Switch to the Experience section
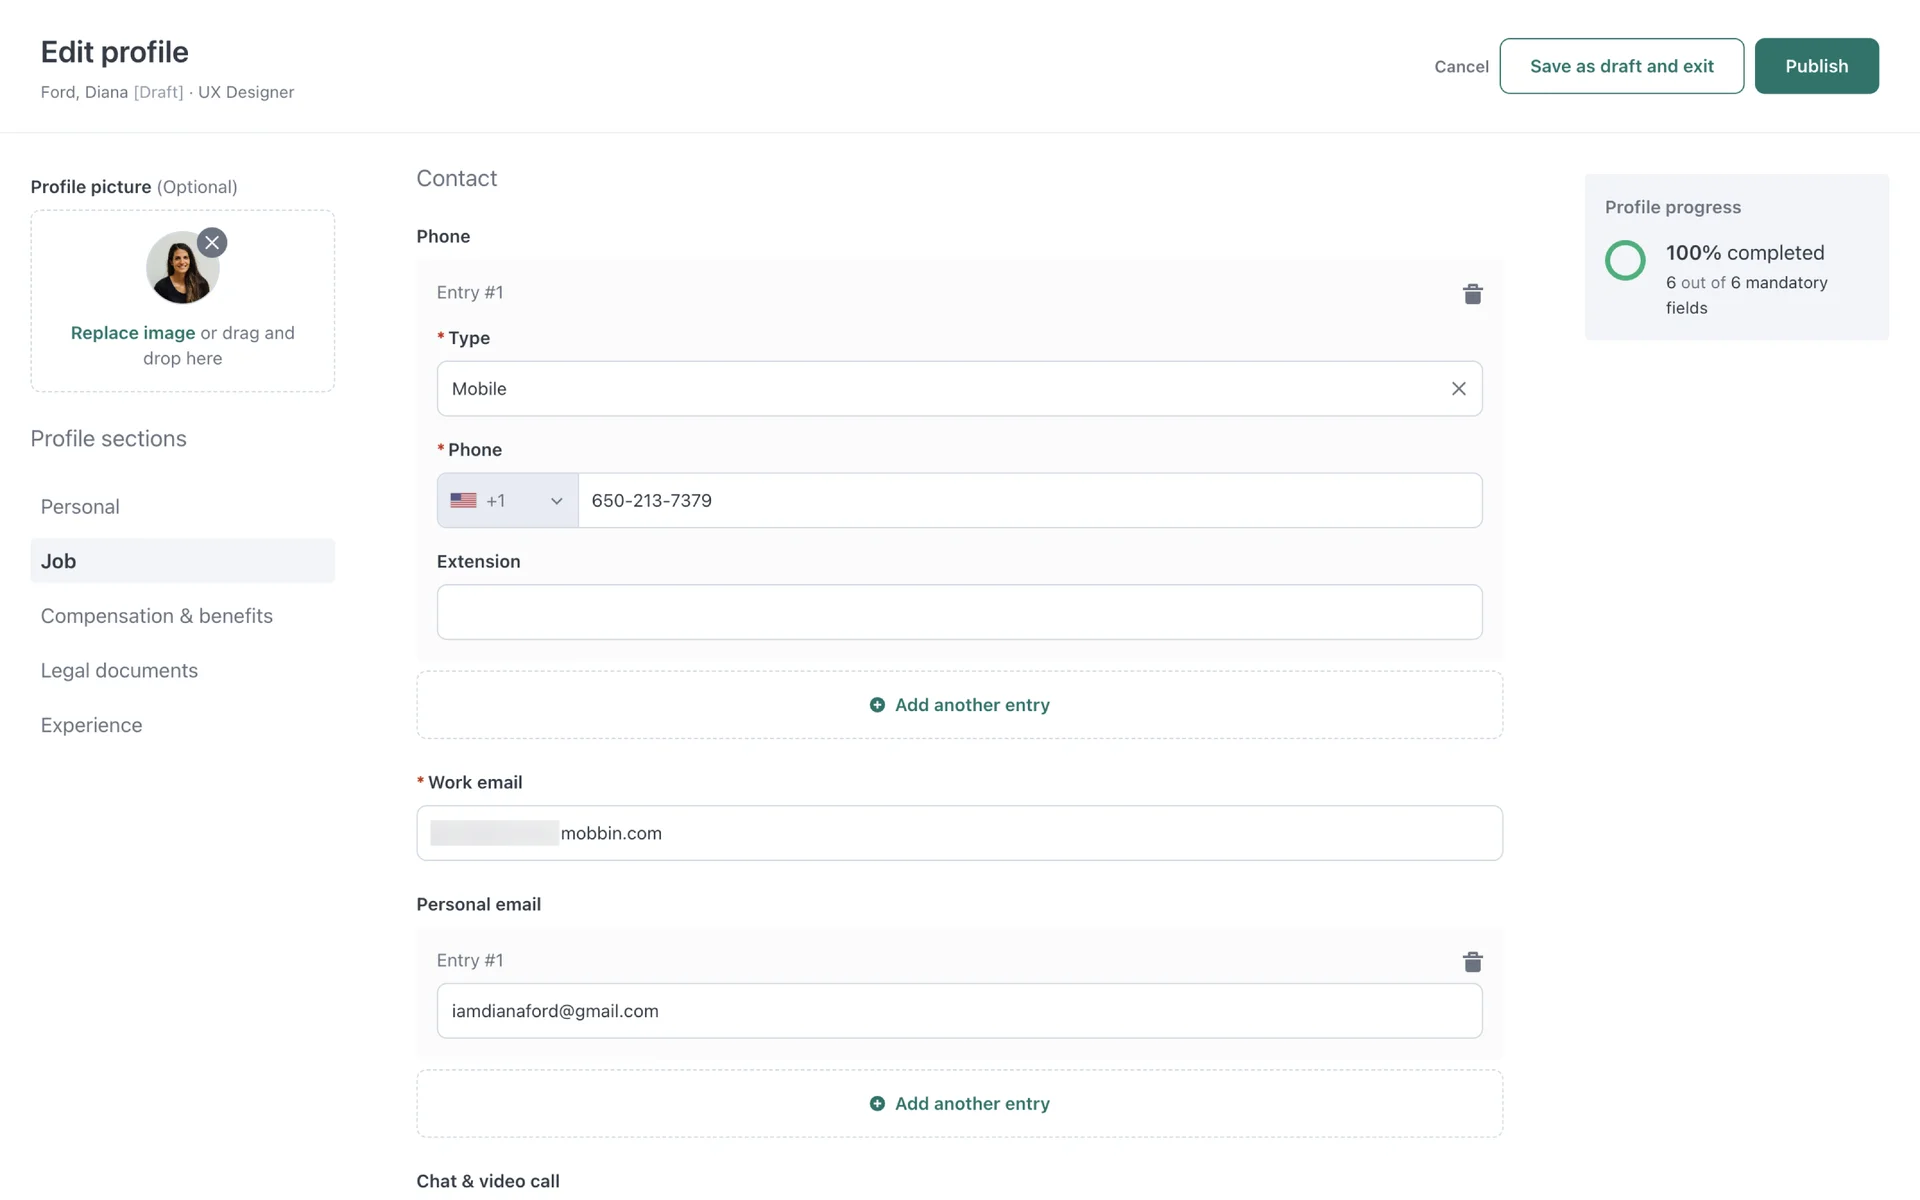 click(91, 725)
